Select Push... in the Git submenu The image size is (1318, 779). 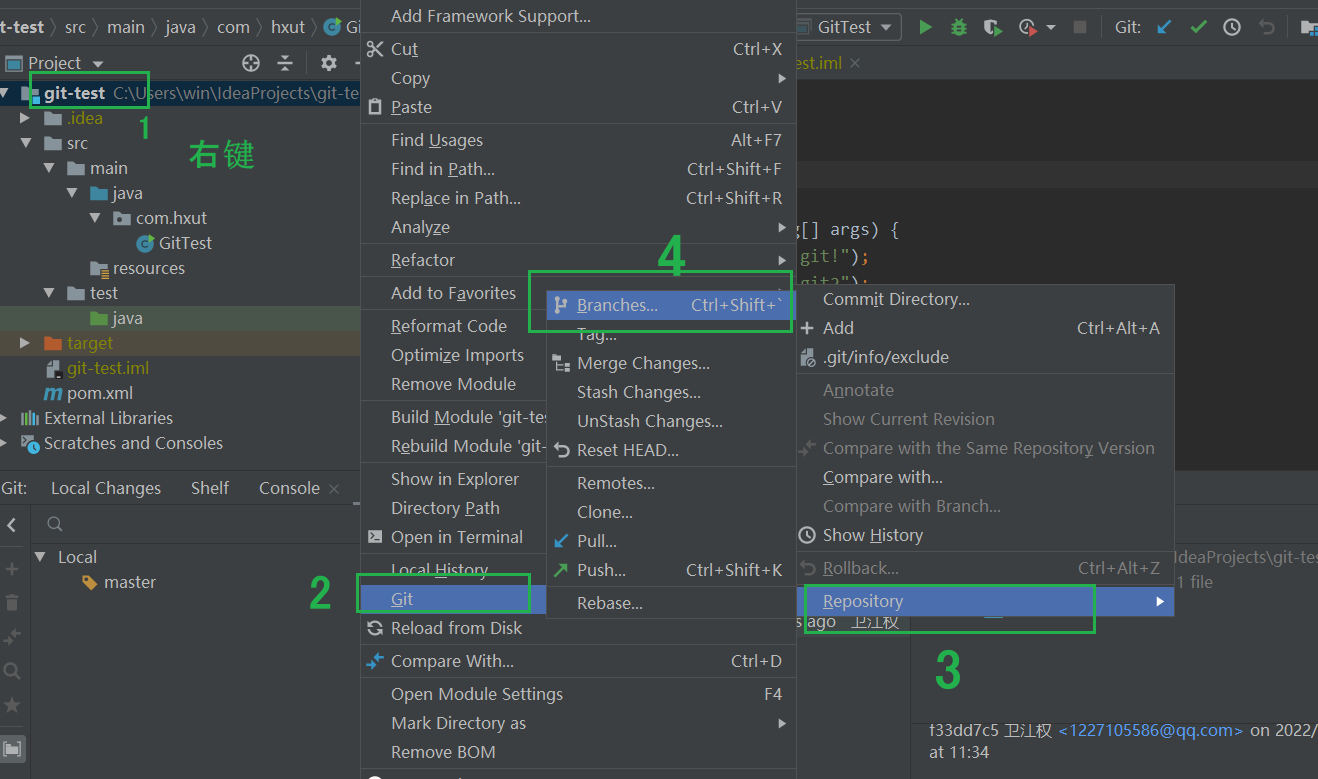[671, 570]
